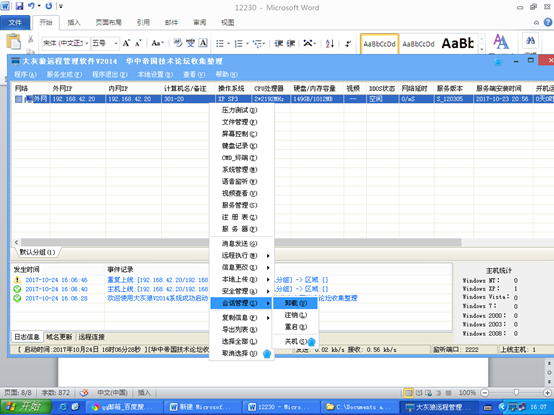Click the Paste clipboard icon in Word ribbon

click(13, 41)
